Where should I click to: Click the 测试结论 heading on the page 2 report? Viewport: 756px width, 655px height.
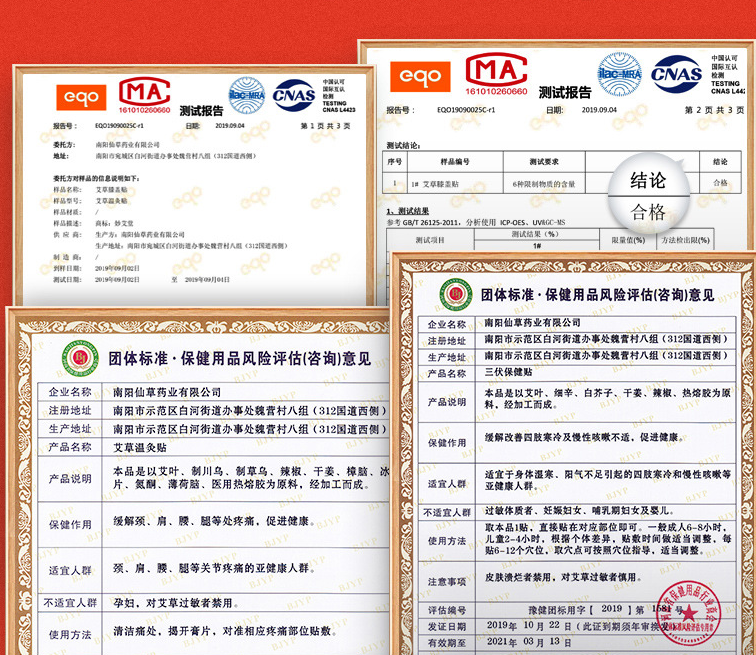pos(403,145)
